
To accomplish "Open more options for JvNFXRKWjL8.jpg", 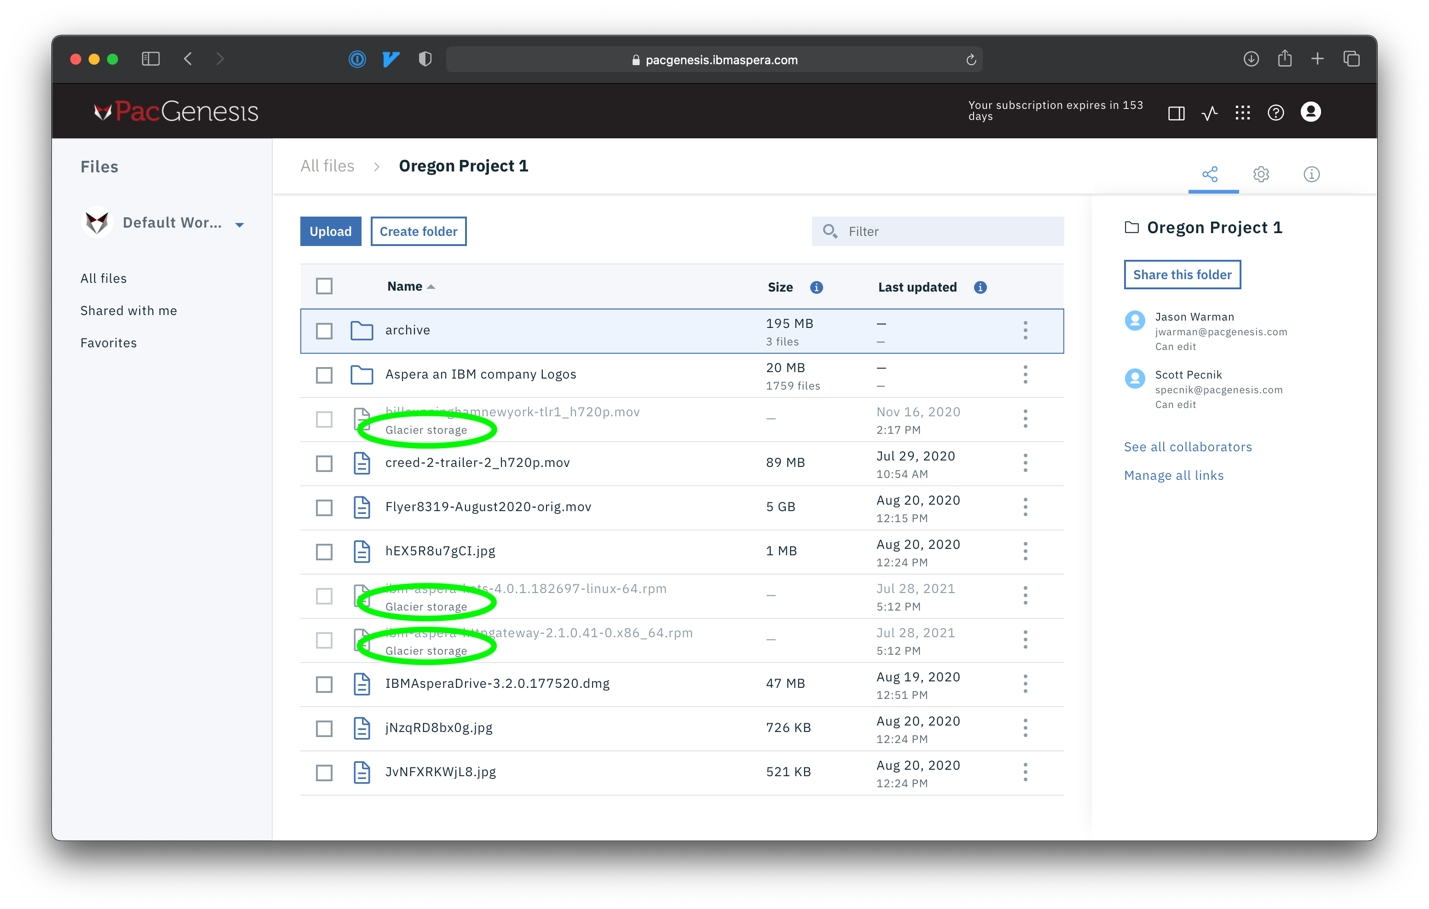I will pos(1025,772).
